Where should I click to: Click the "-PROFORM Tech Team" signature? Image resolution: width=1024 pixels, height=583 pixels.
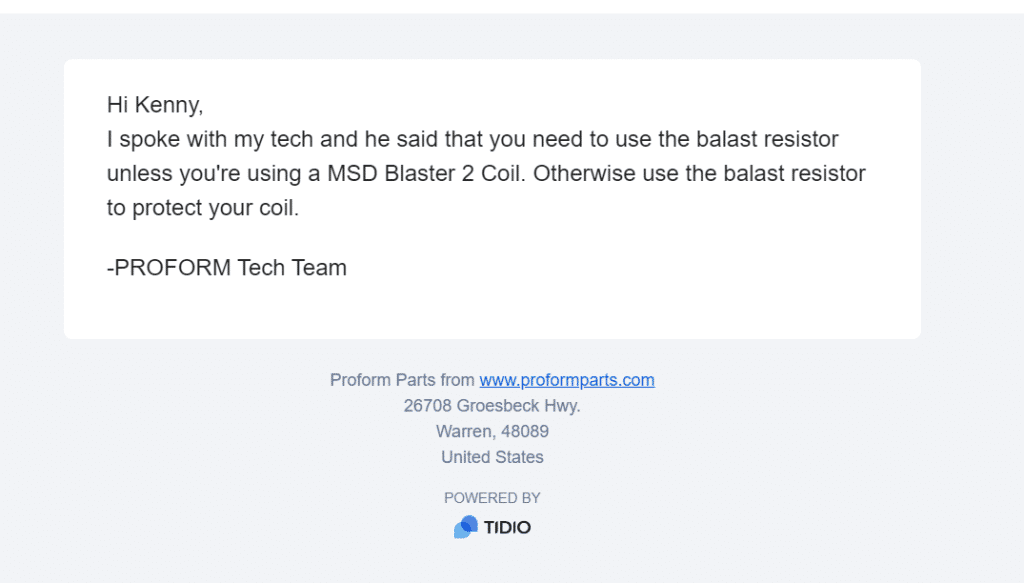(227, 267)
